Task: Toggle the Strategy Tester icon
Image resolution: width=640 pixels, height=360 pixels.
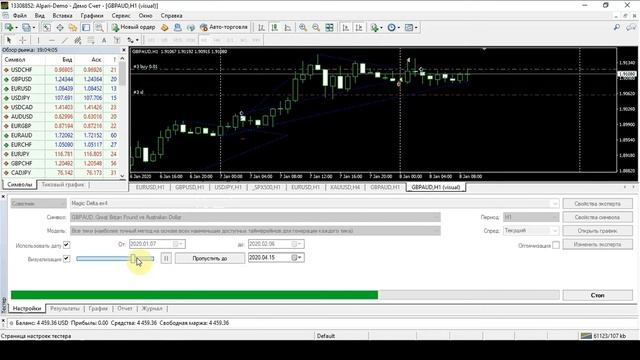Action: (99, 27)
